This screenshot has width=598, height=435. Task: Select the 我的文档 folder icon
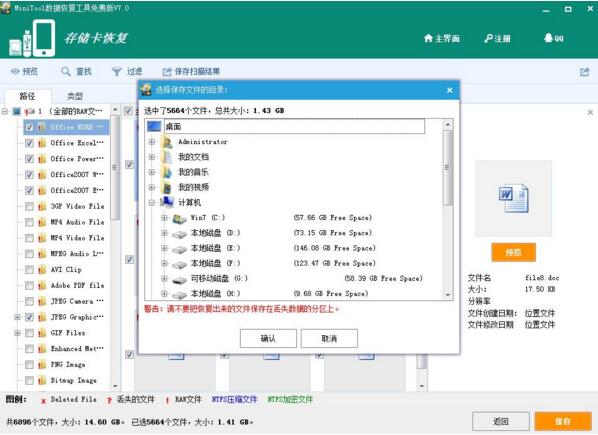click(167, 157)
